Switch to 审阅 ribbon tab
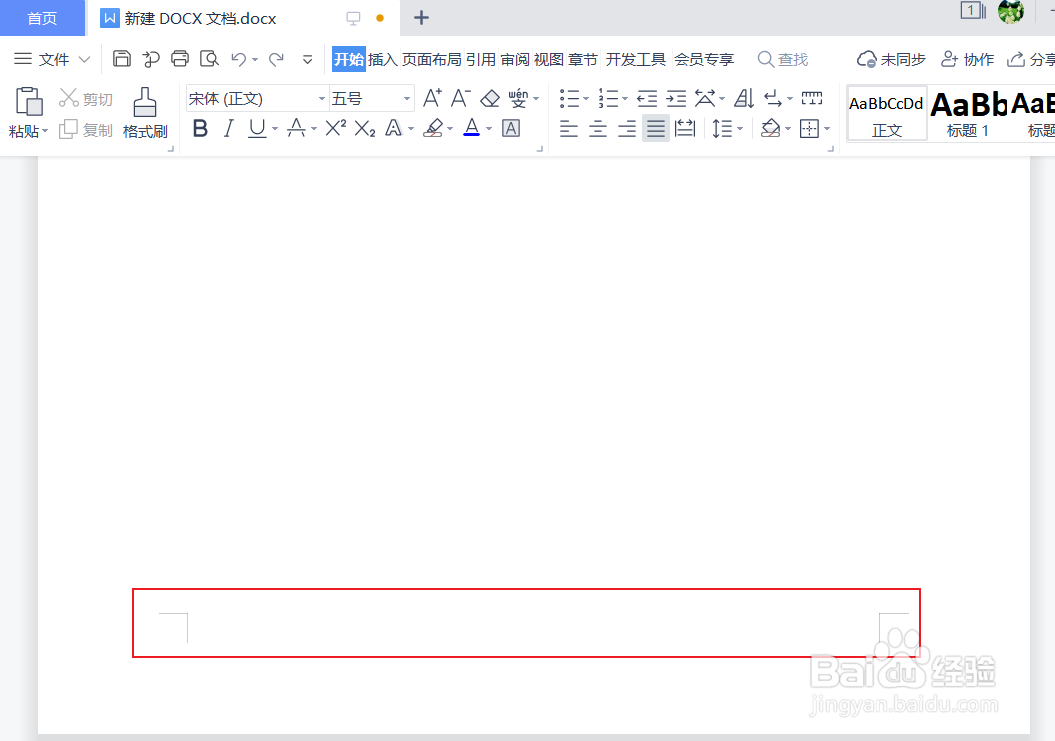This screenshot has width=1055, height=741. point(515,59)
